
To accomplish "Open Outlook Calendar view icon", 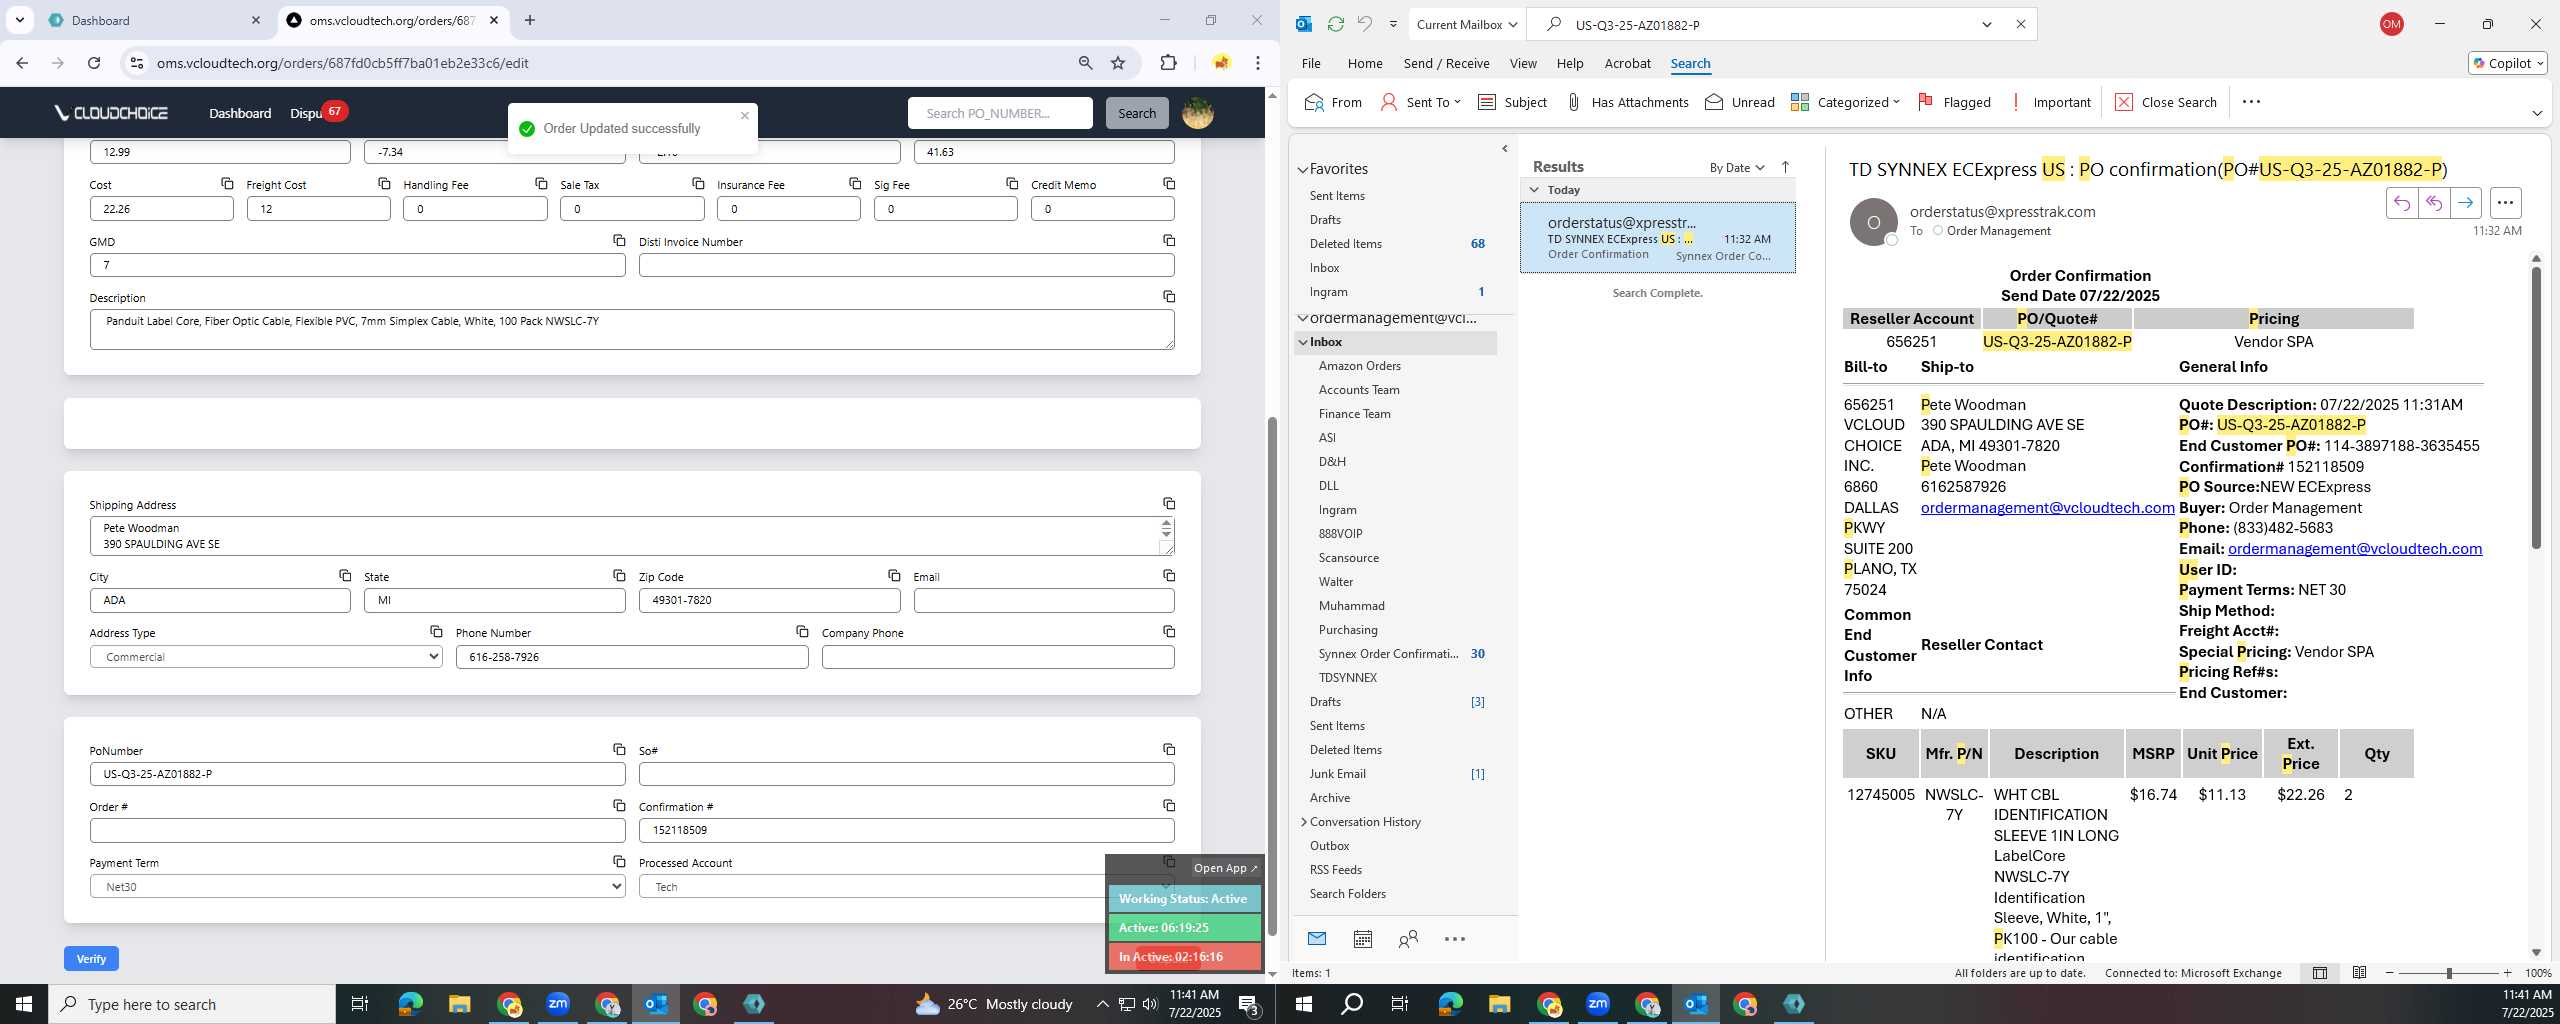I will coord(1362,938).
